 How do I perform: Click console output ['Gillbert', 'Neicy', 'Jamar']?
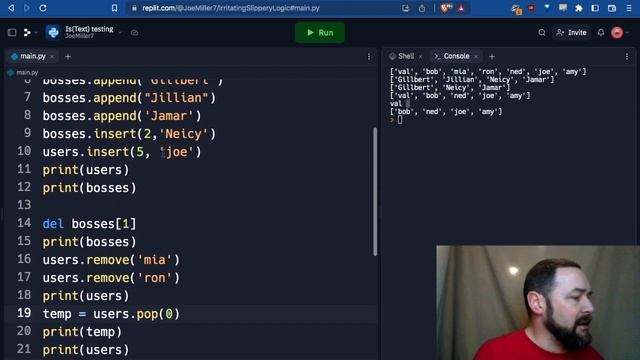click(450, 87)
